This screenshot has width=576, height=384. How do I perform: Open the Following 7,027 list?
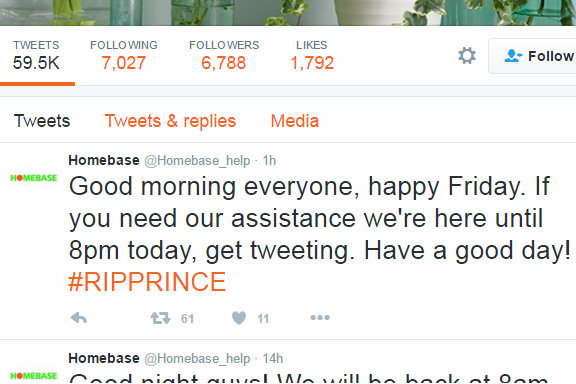pos(124,55)
